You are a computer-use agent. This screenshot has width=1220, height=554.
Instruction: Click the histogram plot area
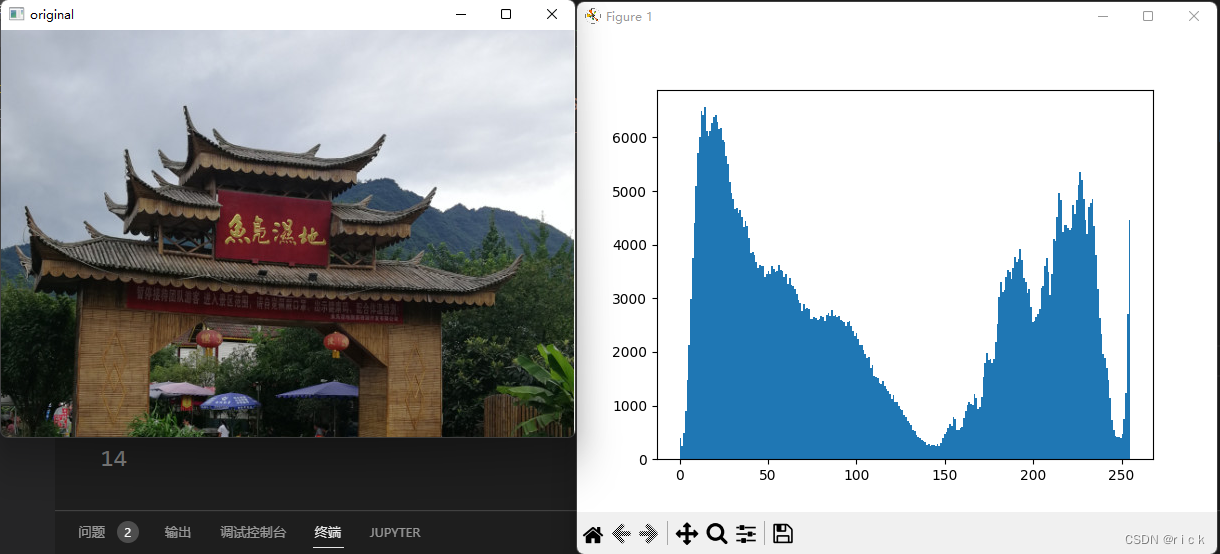pos(905,275)
